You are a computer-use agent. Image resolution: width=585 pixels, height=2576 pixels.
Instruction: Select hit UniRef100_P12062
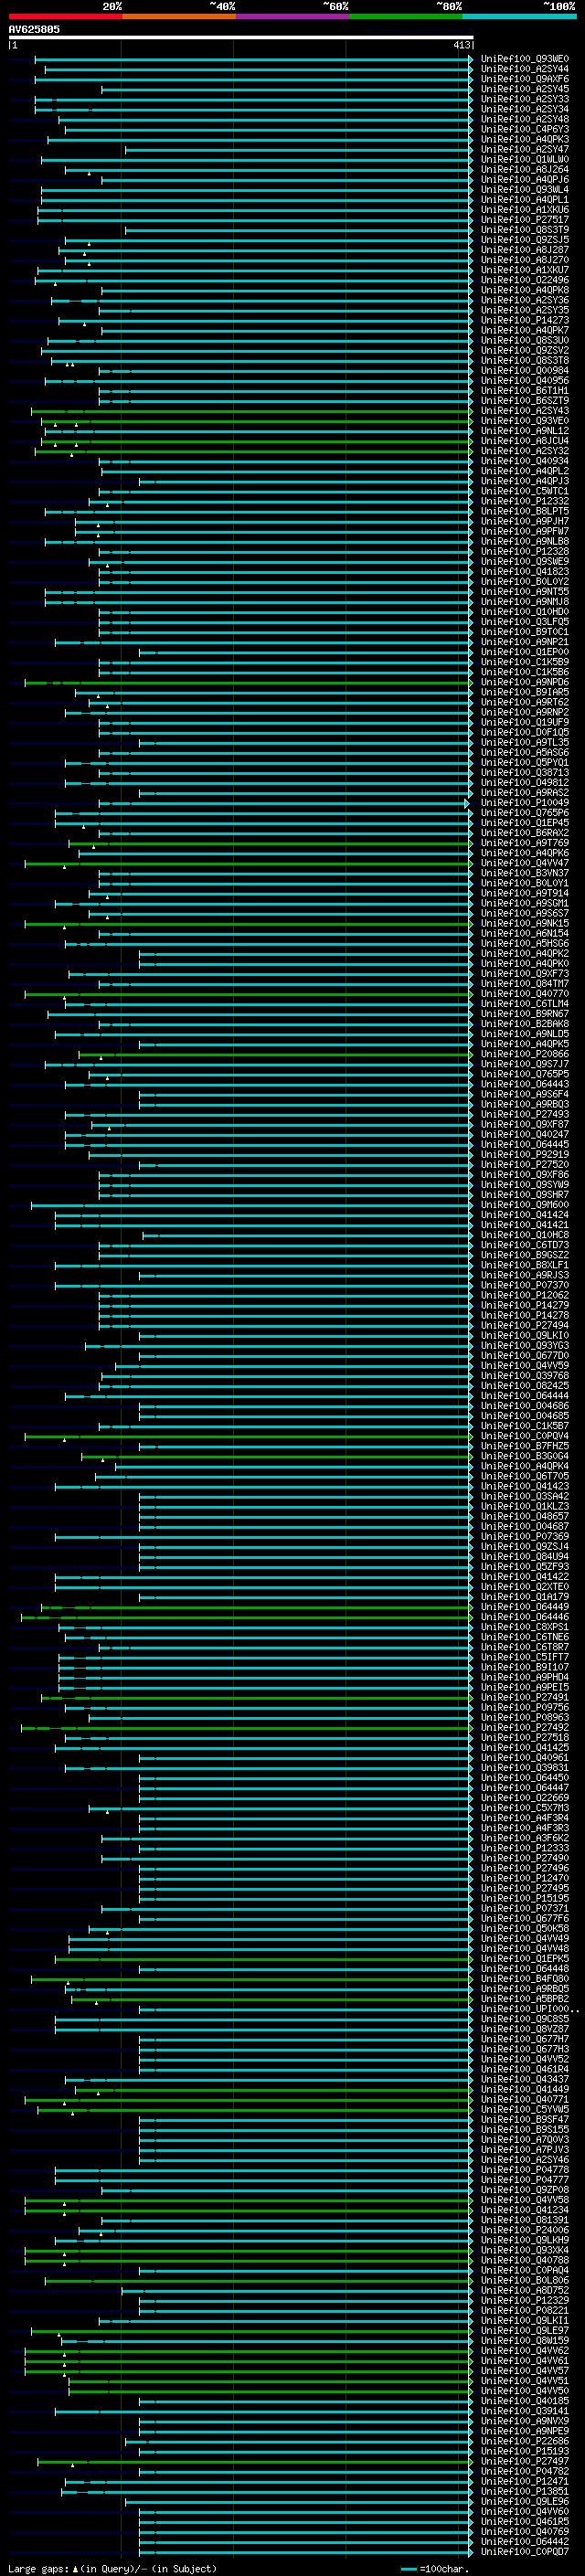click(x=525, y=1295)
